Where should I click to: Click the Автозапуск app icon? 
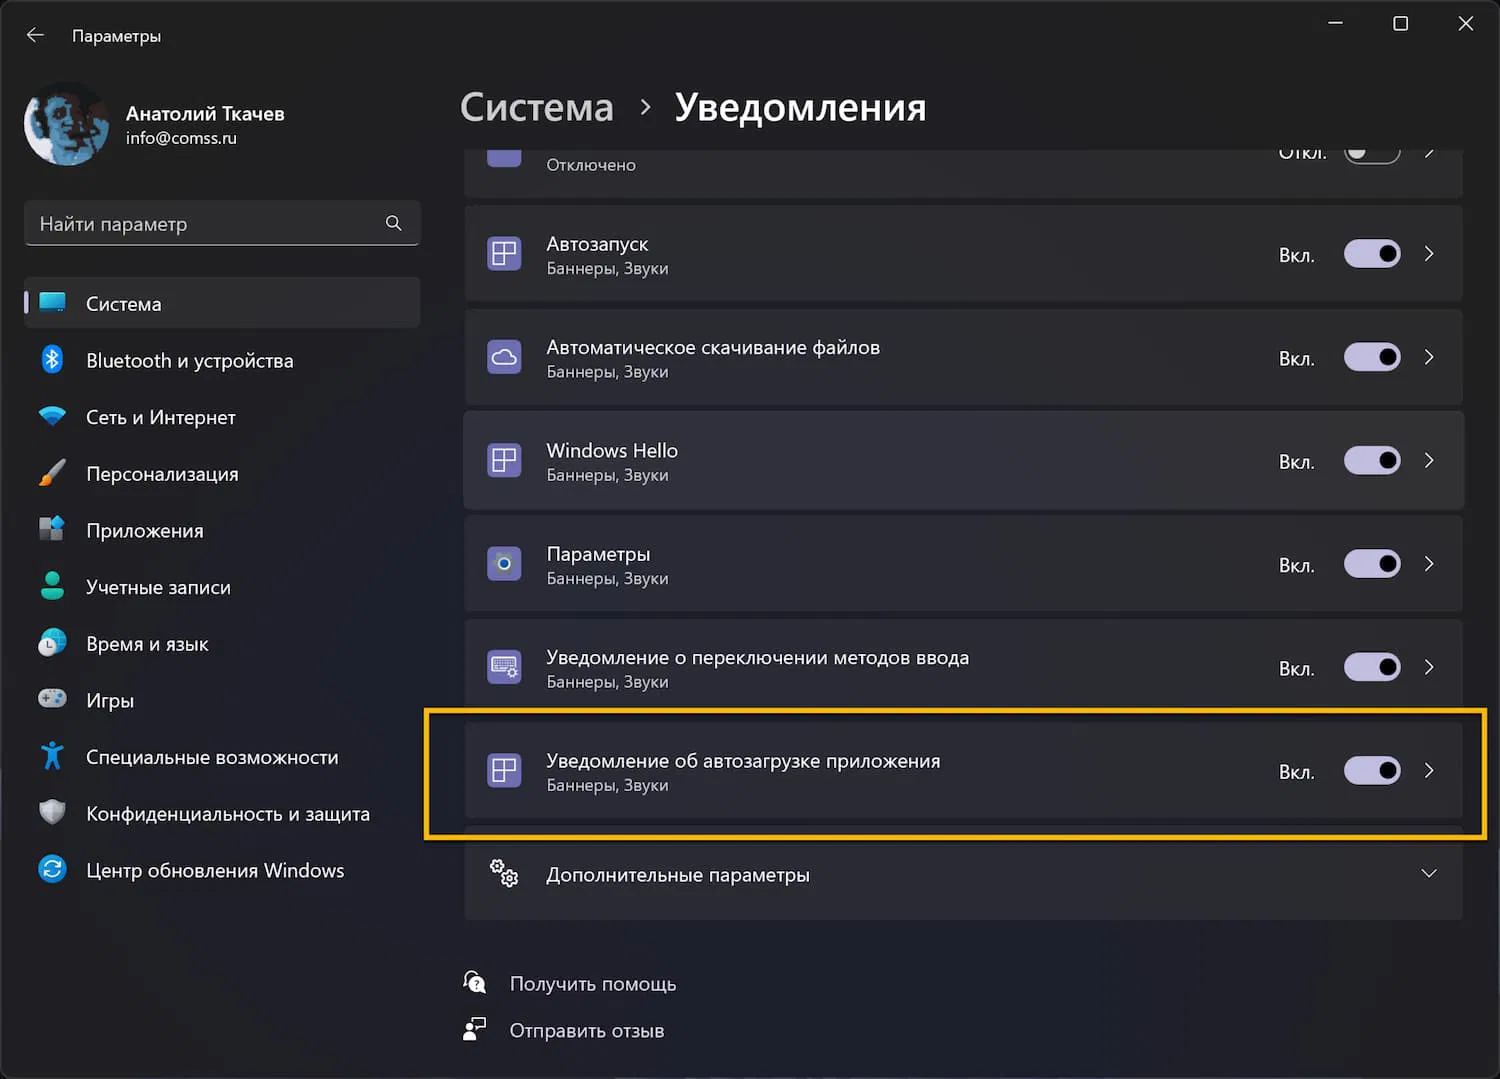[504, 254]
